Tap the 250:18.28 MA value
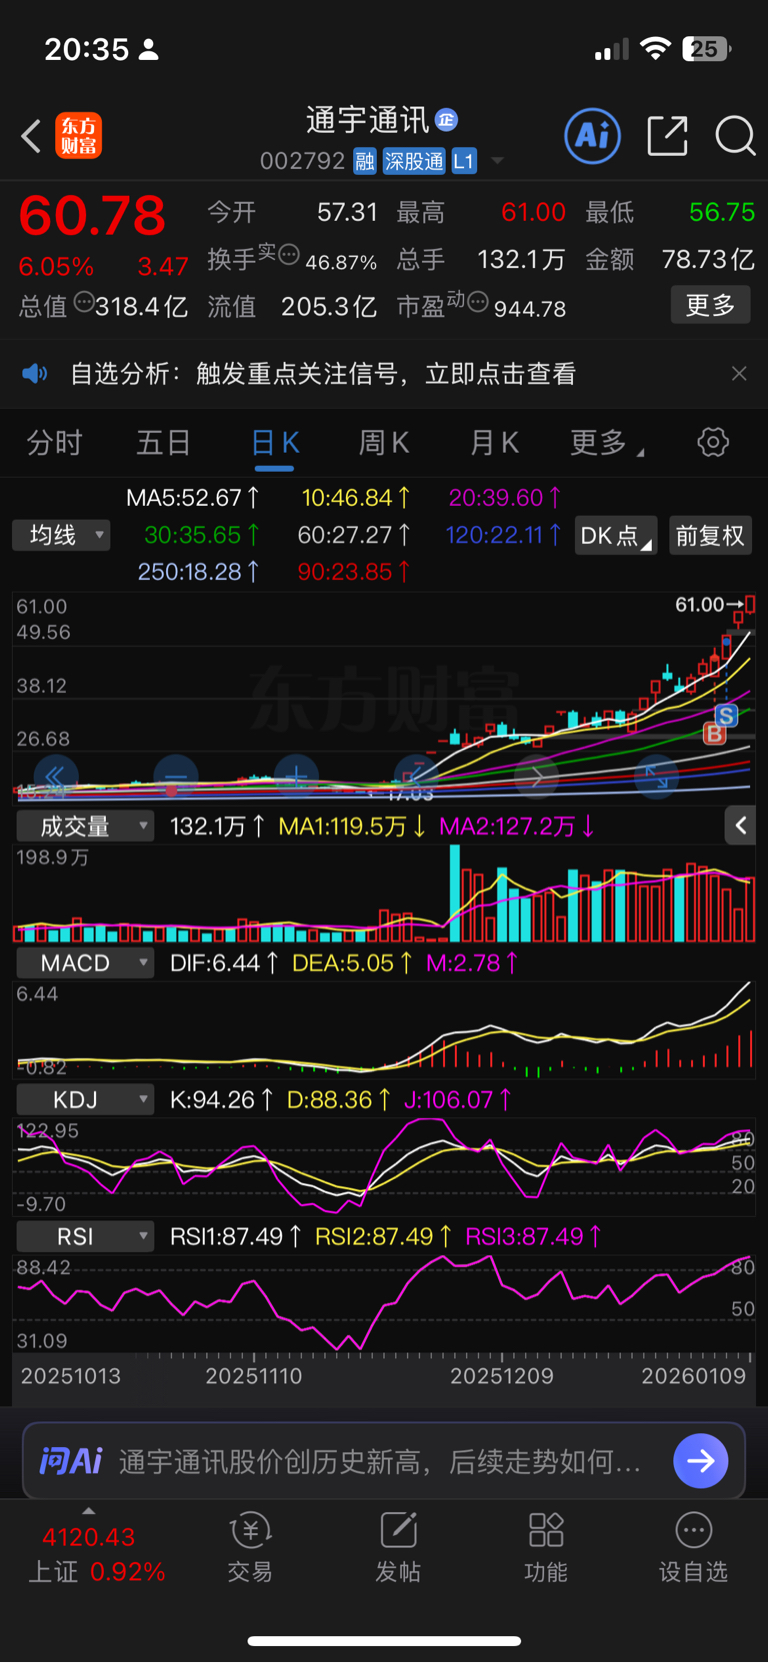The width and height of the screenshot is (768, 1663). (198, 572)
